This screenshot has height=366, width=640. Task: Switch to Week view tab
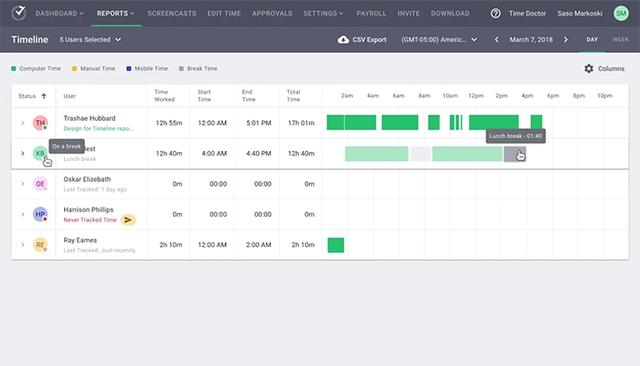620,40
